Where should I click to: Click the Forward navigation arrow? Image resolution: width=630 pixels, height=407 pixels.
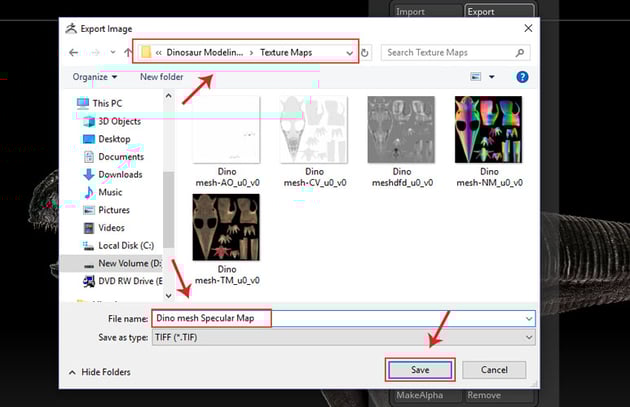[x=95, y=53]
